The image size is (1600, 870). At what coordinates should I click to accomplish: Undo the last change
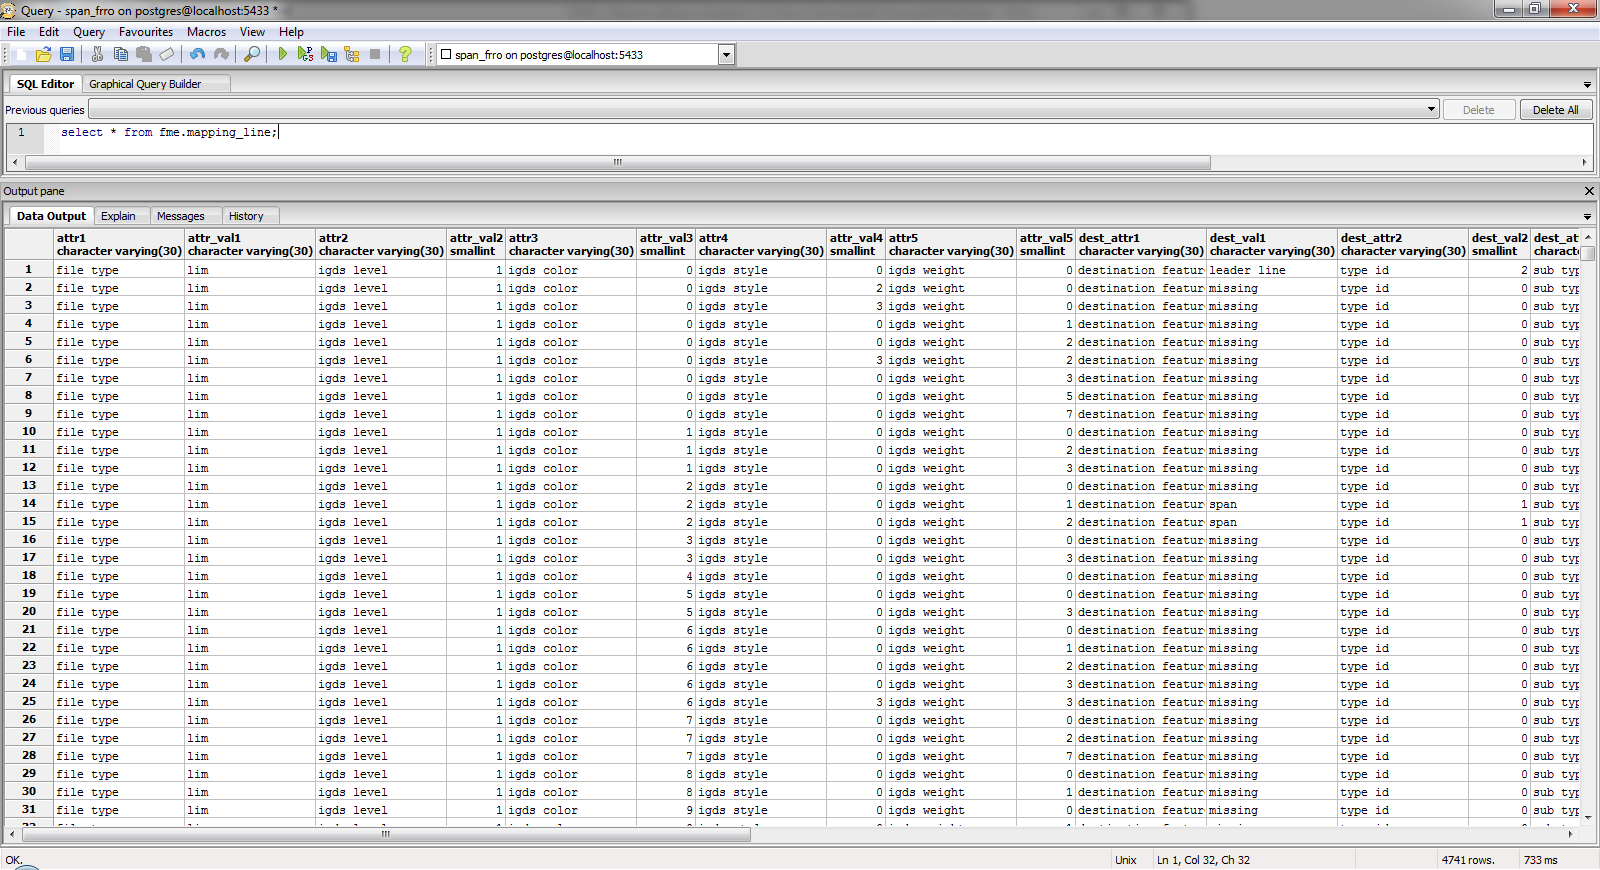[x=197, y=54]
